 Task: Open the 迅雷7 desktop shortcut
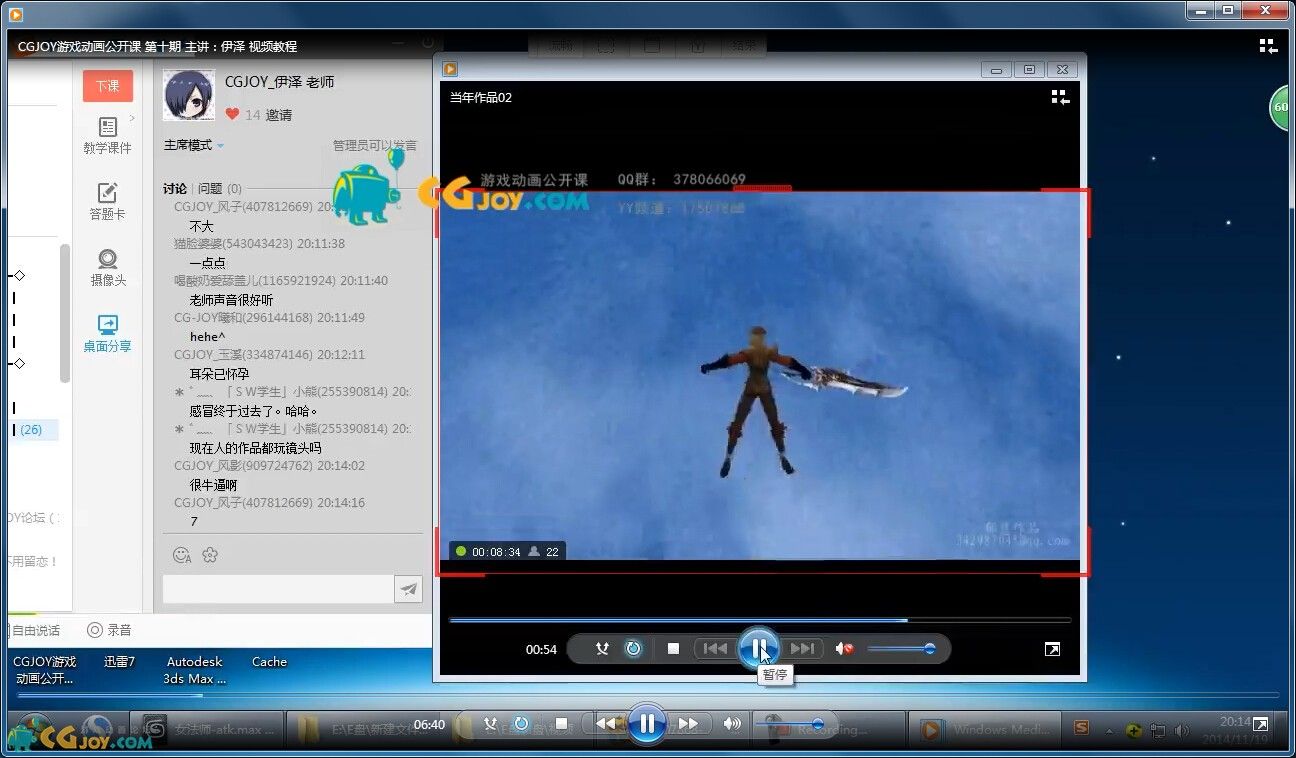[x=119, y=662]
